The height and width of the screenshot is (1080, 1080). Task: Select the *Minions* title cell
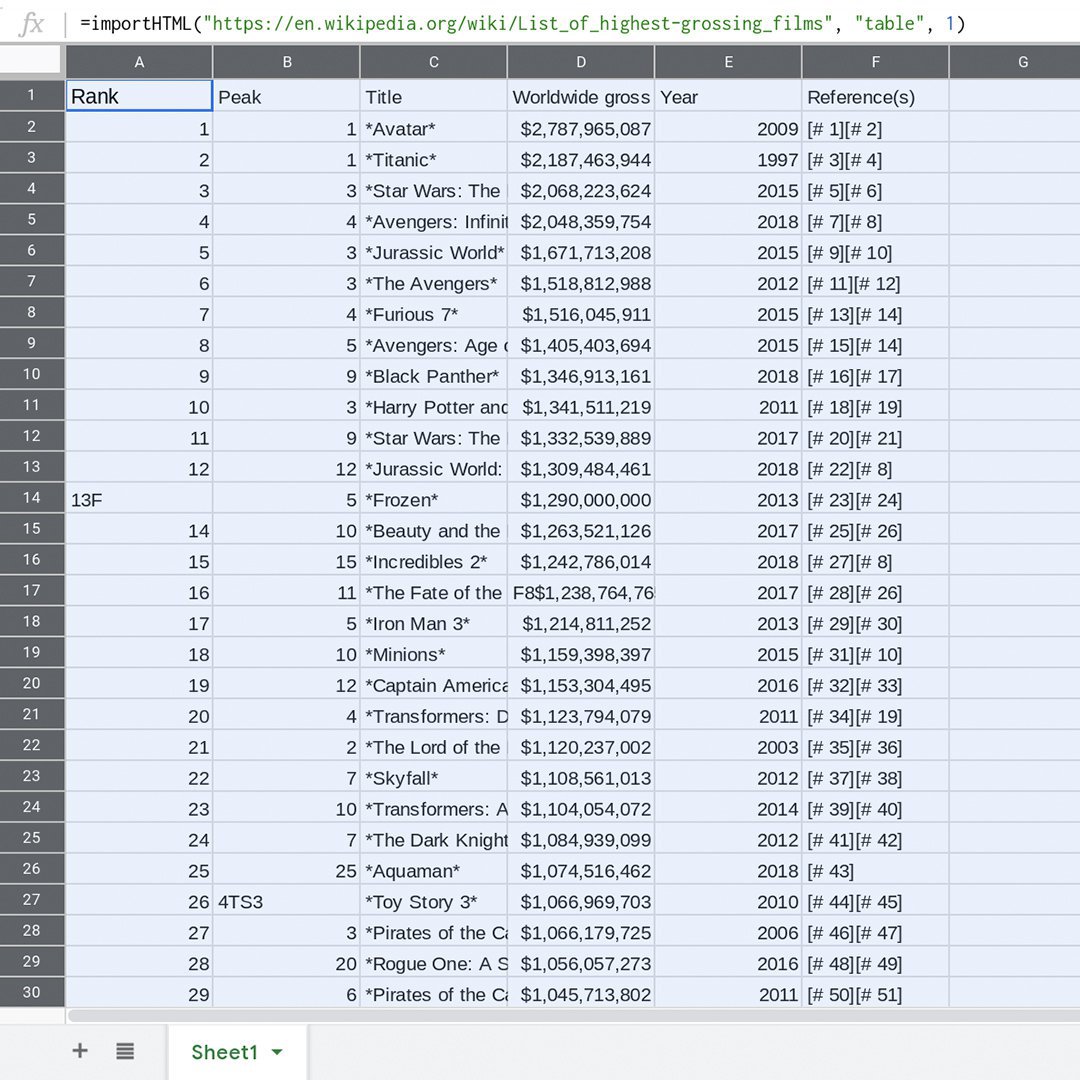(434, 654)
